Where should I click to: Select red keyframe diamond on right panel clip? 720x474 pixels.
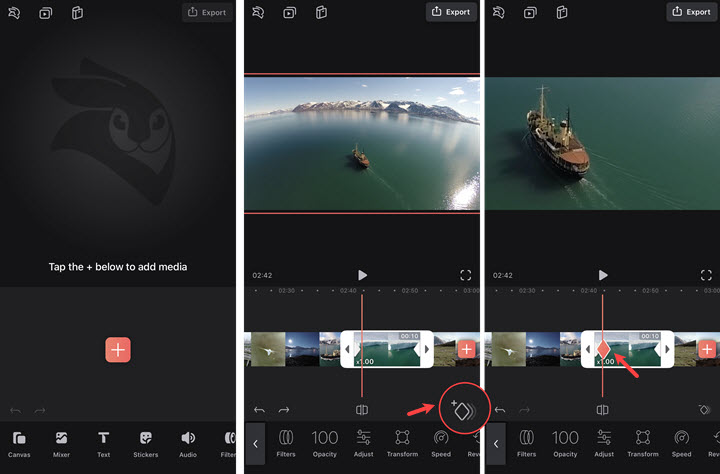click(x=603, y=349)
